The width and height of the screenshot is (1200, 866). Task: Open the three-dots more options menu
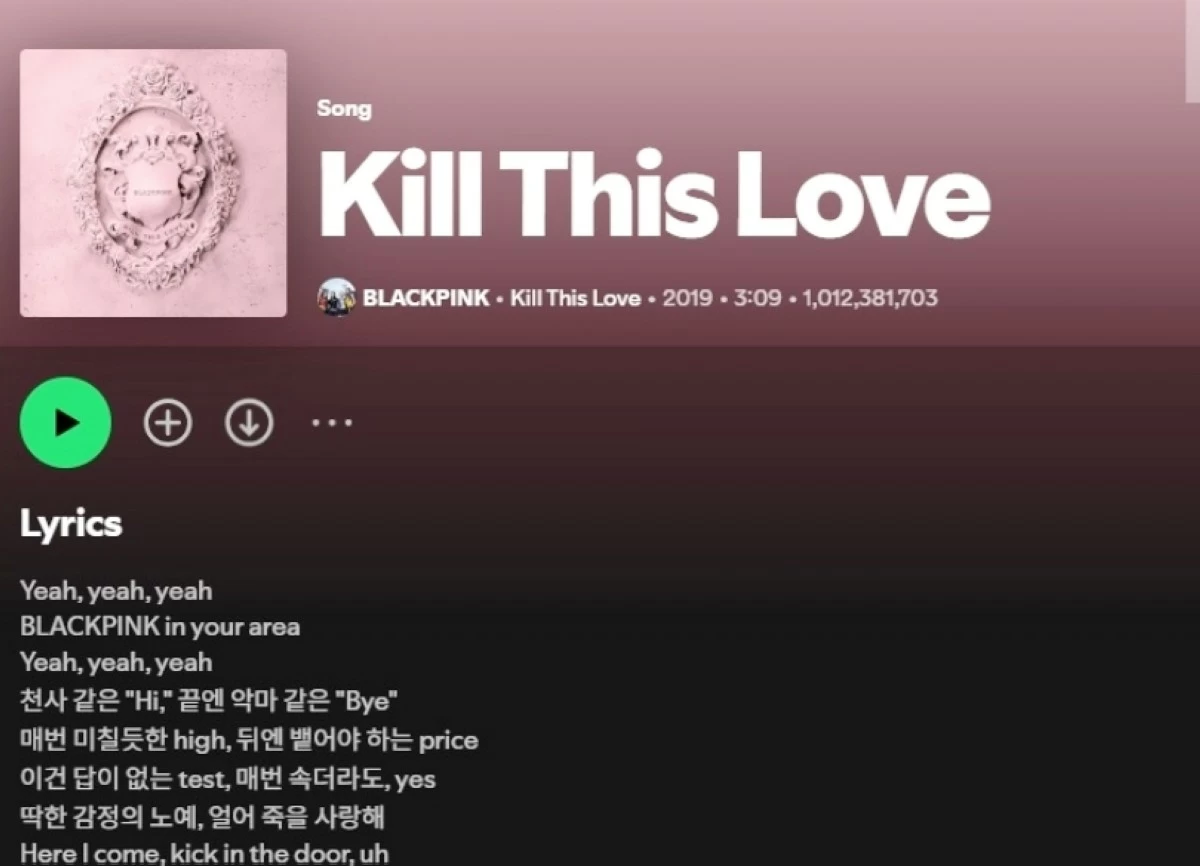(x=332, y=423)
